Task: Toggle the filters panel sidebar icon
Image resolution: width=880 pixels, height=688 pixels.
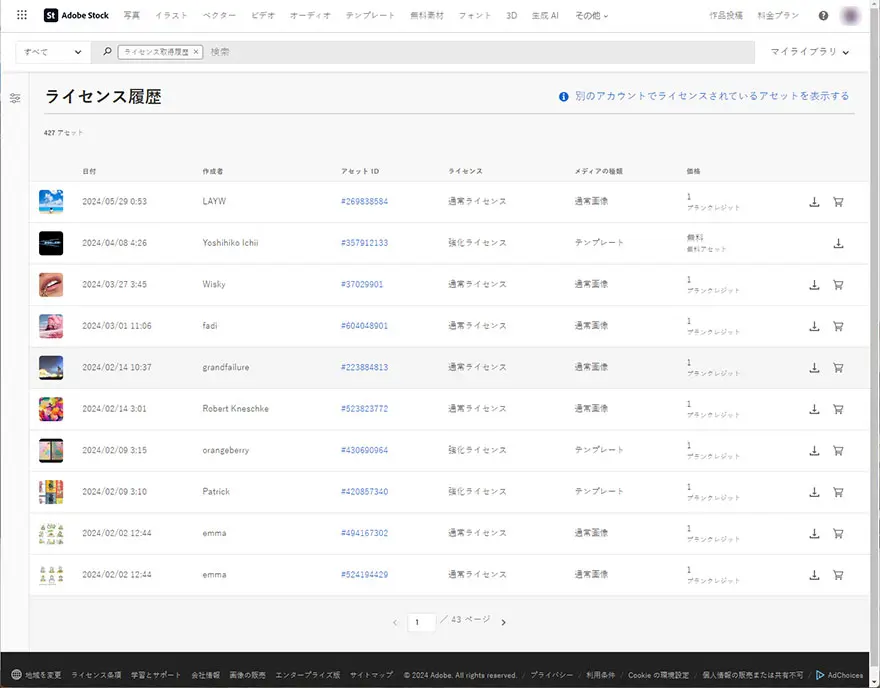Action: point(15,98)
